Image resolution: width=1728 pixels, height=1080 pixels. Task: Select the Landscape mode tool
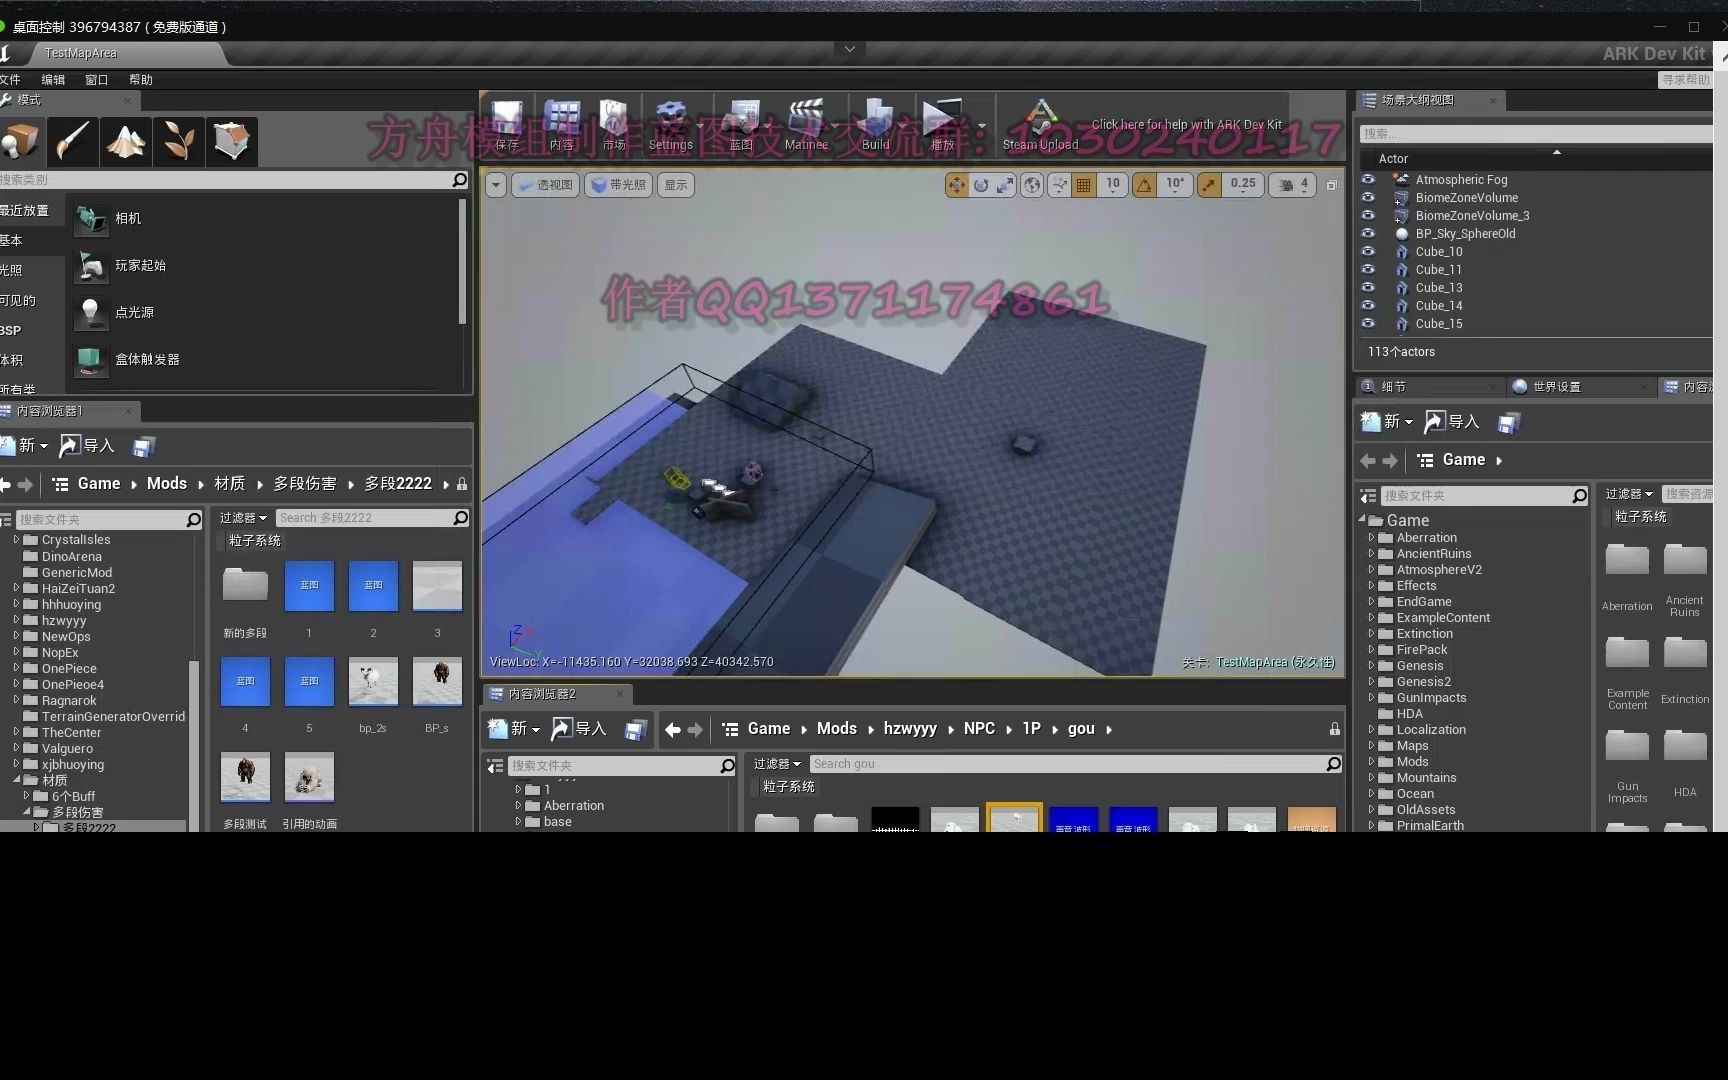click(125, 141)
